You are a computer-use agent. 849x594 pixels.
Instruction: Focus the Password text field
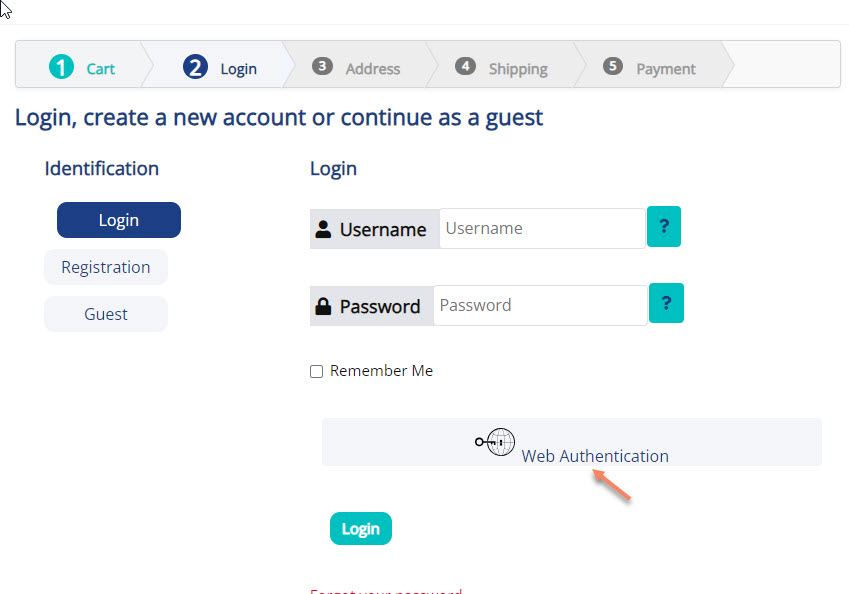click(x=539, y=305)
